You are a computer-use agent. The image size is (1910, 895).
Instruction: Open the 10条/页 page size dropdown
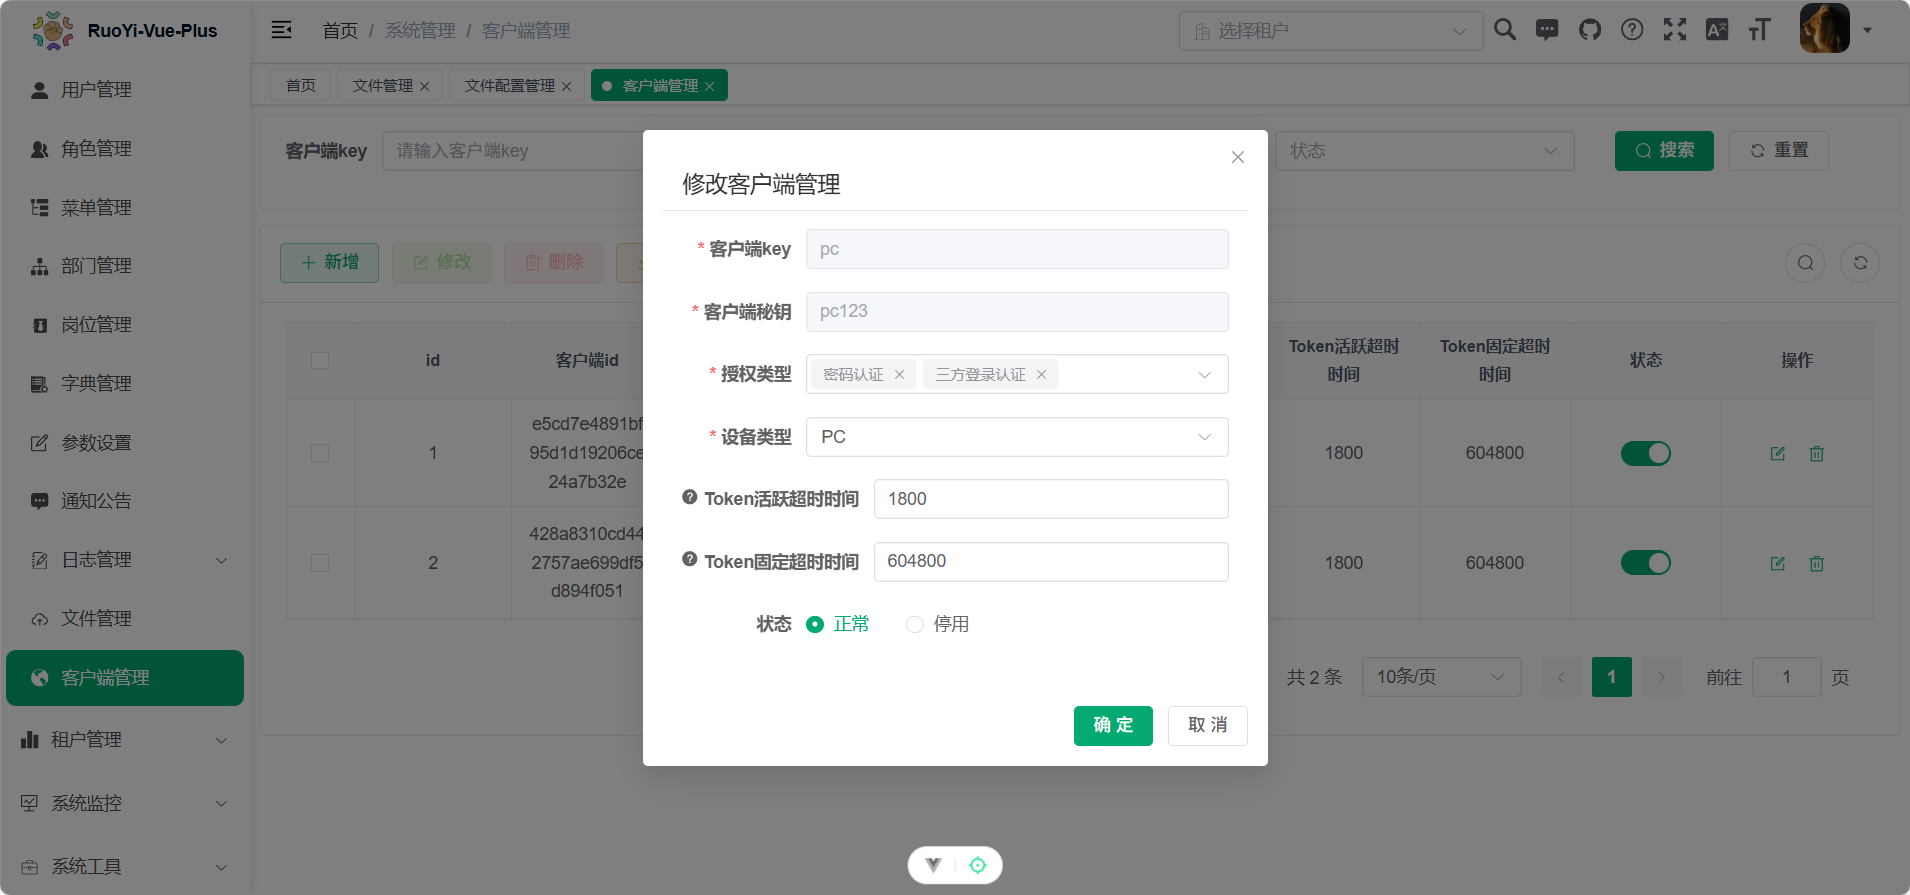1440,677
